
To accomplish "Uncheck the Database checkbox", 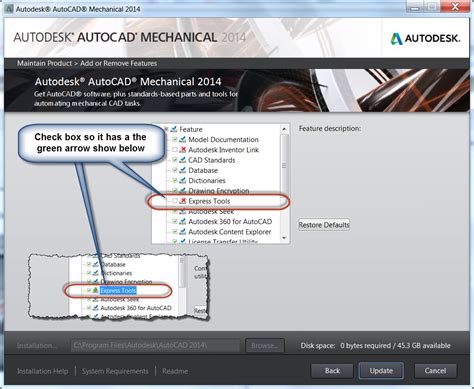I will click(175, 170).
